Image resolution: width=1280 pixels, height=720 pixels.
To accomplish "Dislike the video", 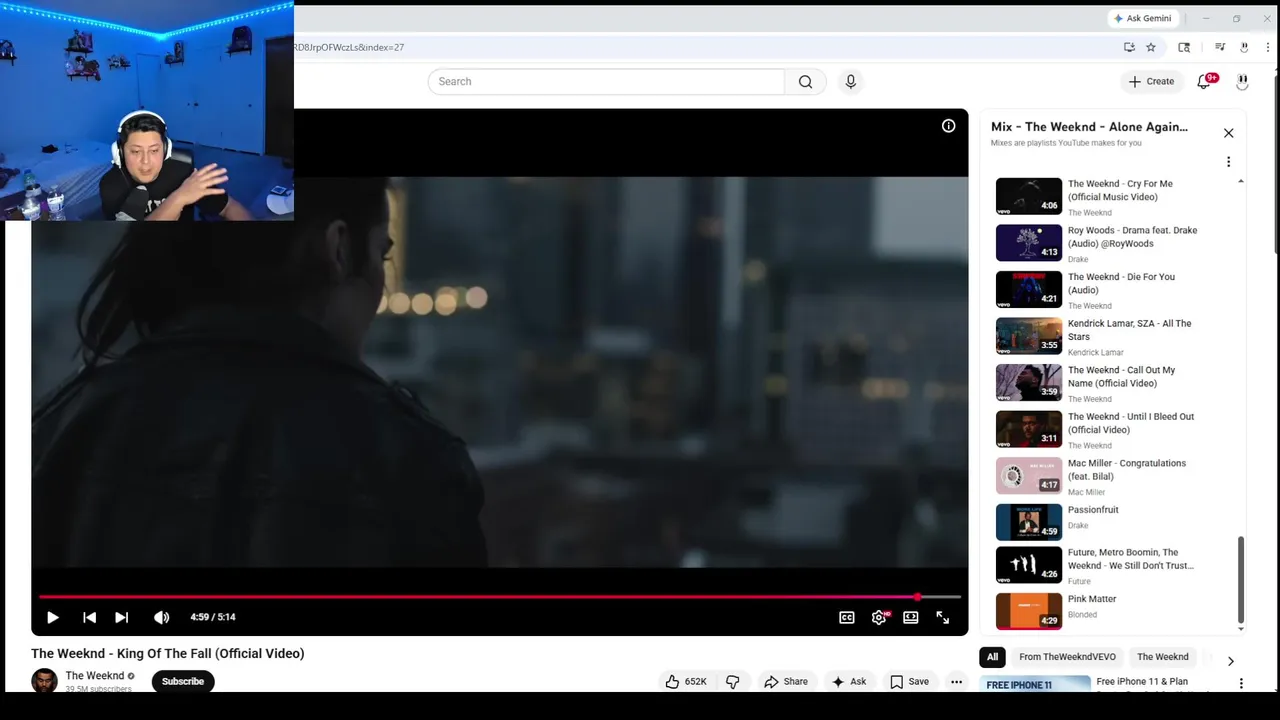I will coord(733,681).
